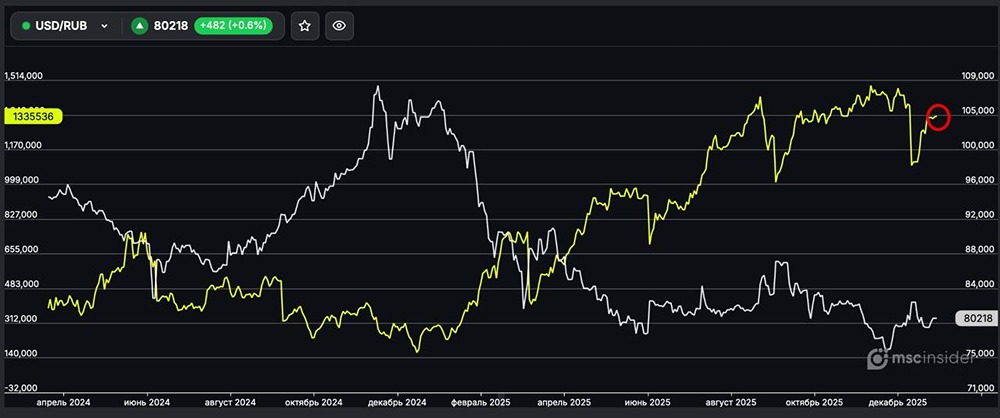Click the red circle marker on chart

point(937,117)
